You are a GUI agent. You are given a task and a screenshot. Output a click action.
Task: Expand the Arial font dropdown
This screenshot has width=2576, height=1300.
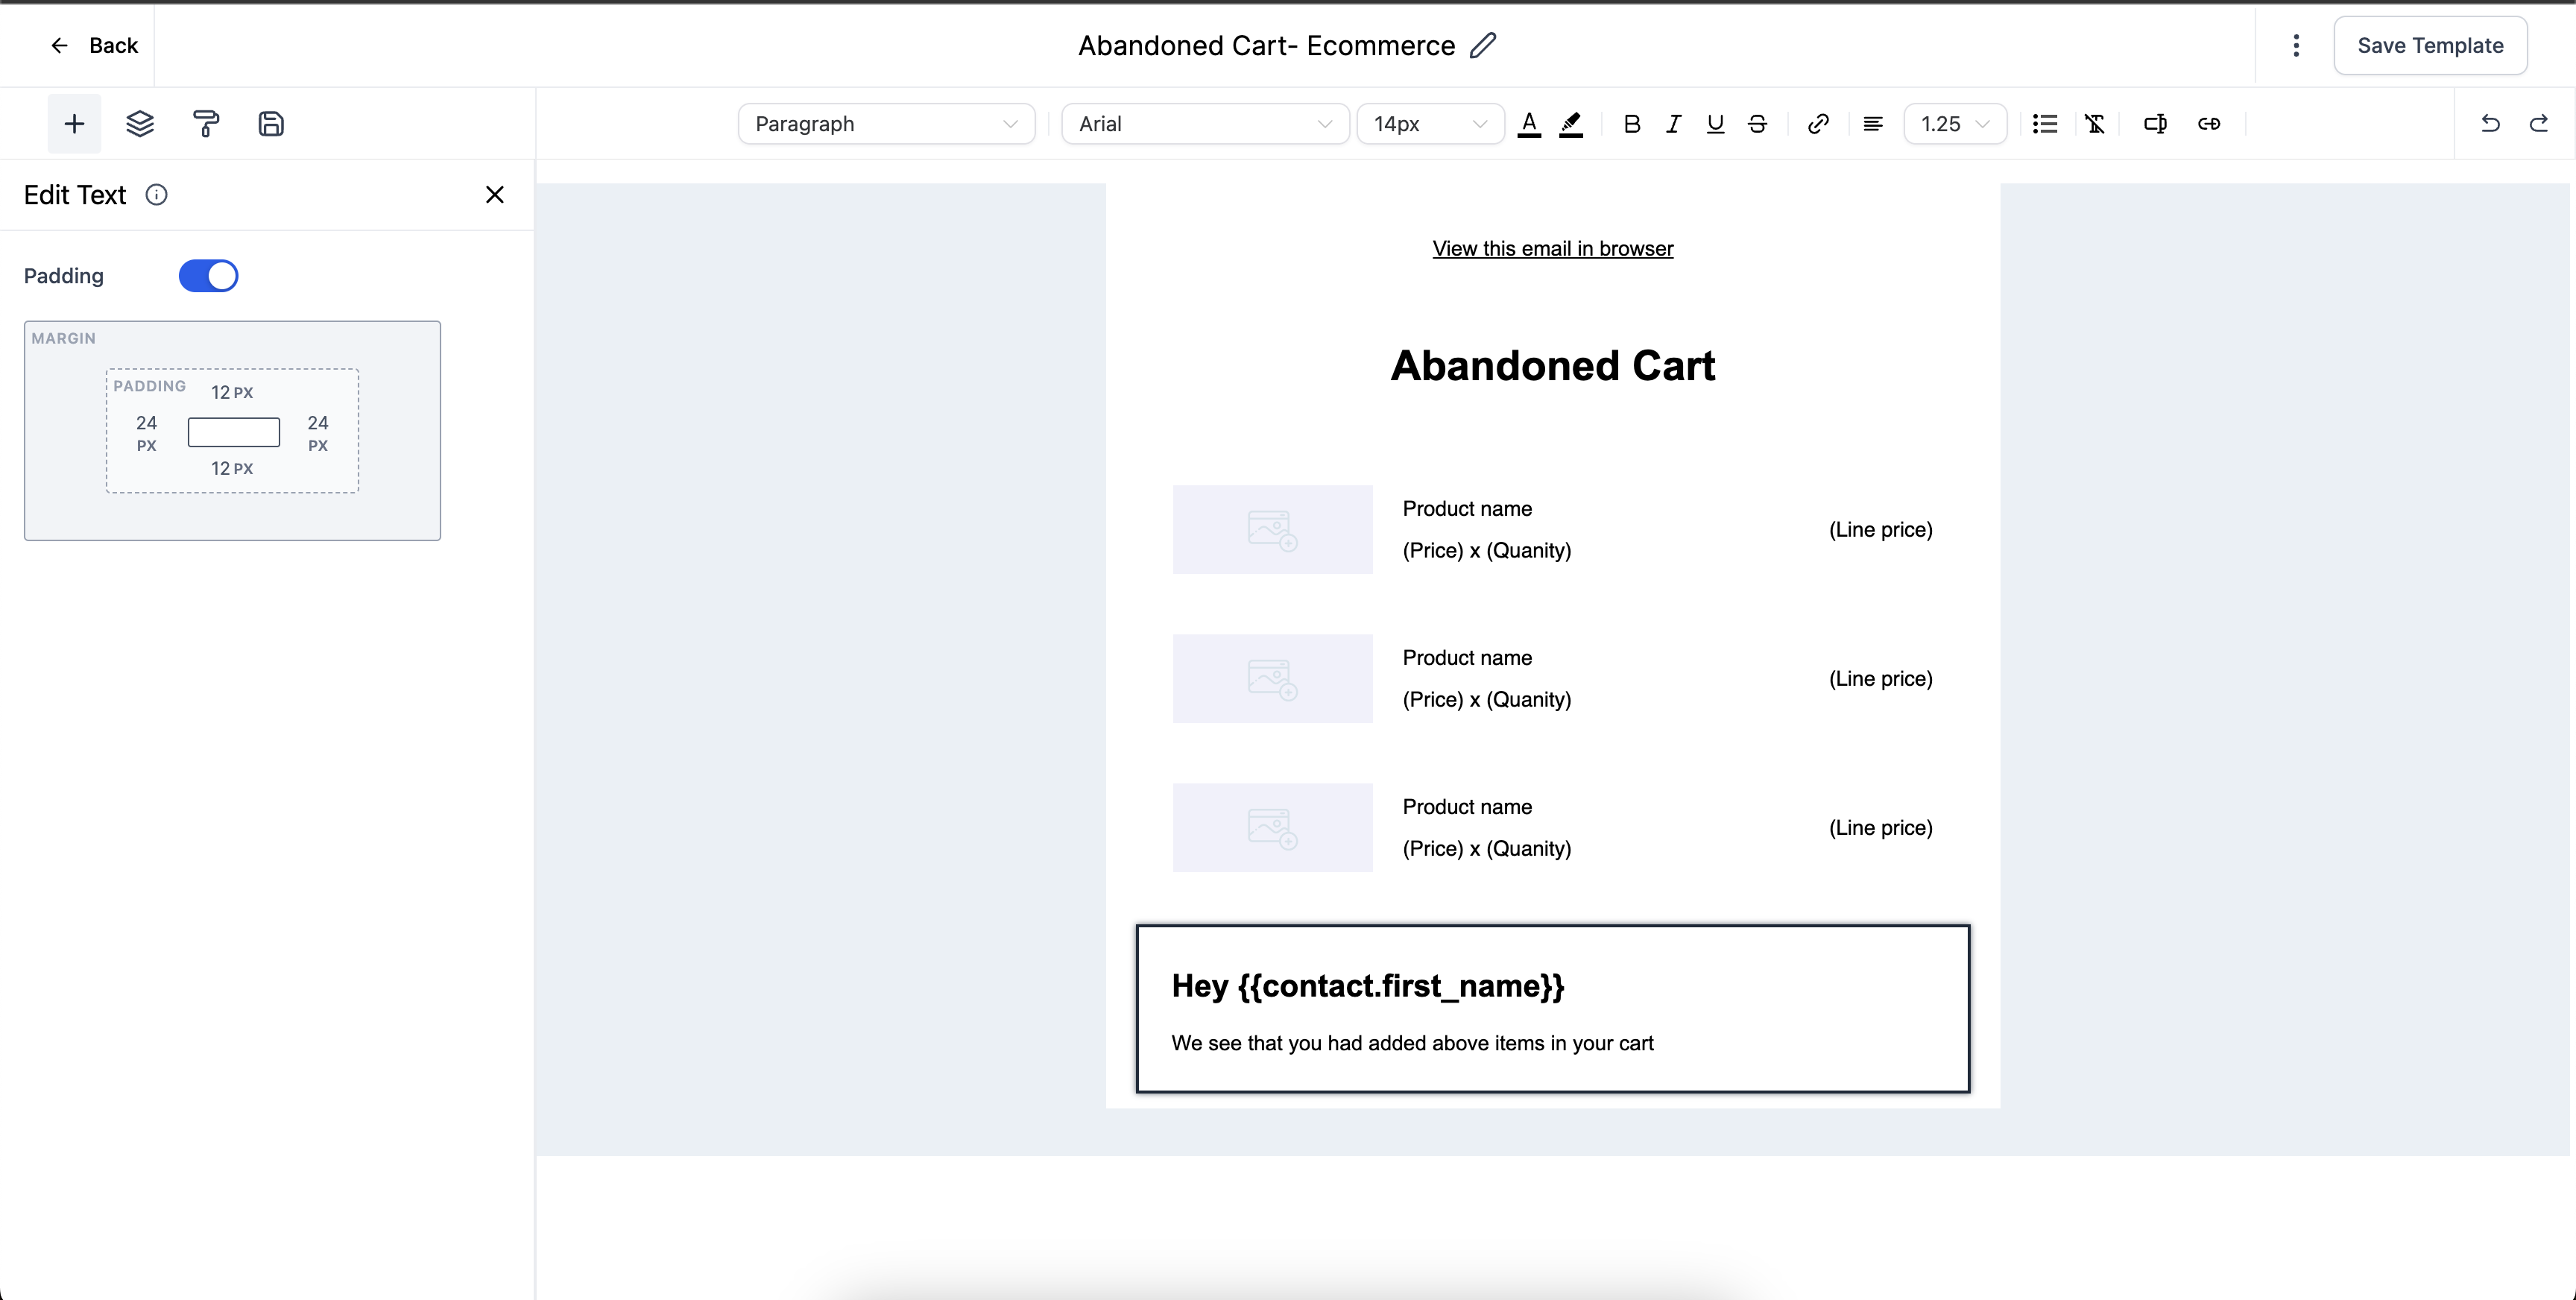[1204, 124]
